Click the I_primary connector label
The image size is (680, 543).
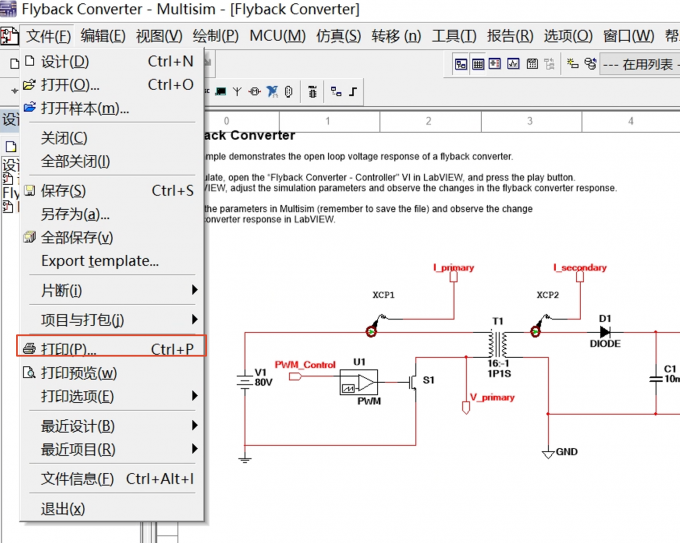pyautogui.click(x=454, y=267)
